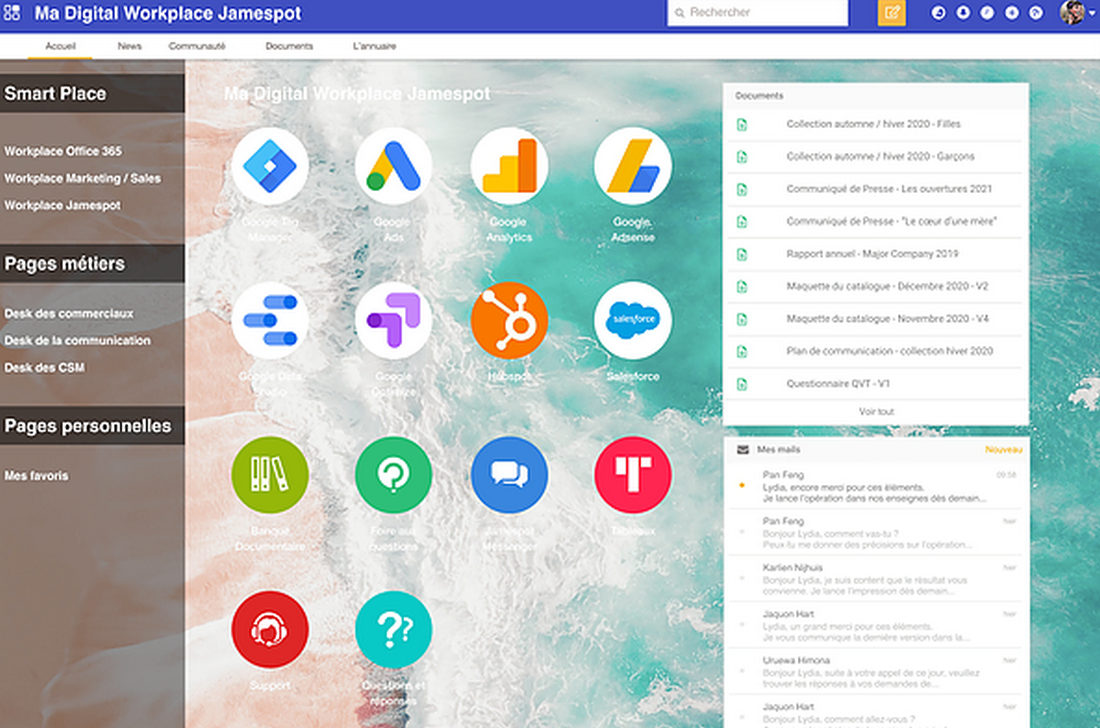1100x728 pixels.
Task: Open Maquette du catalogue - Novembre 2020 - V4
Action: click(887, 318)
